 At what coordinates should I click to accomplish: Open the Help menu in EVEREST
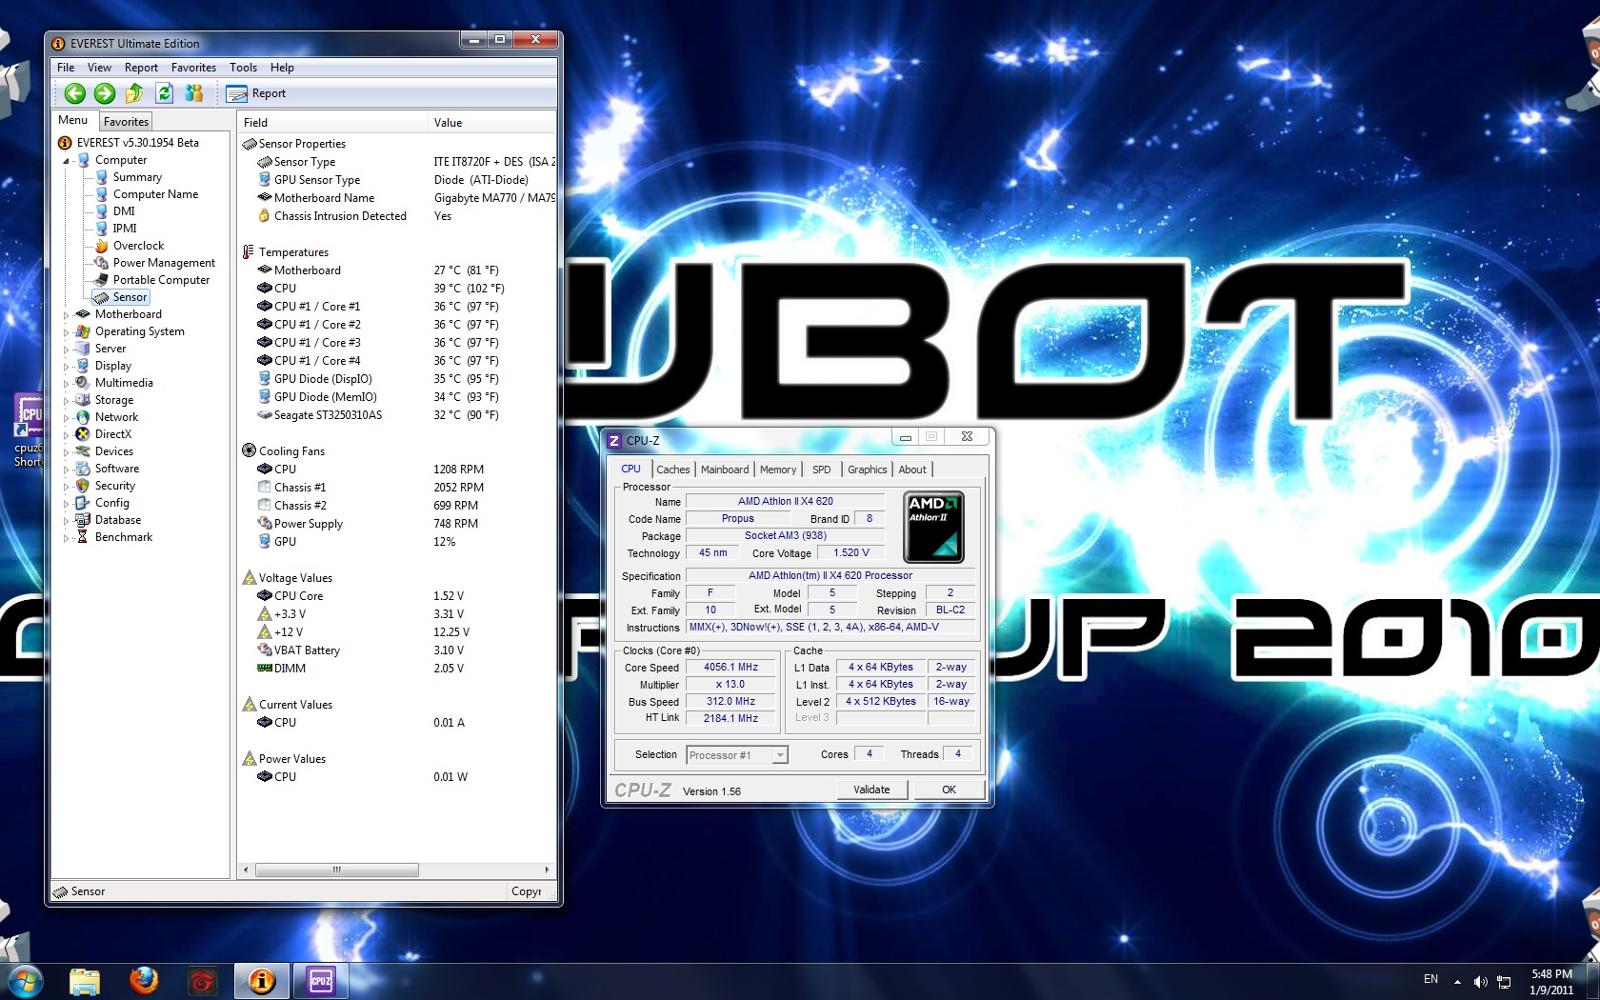click(x=282, y=67)
